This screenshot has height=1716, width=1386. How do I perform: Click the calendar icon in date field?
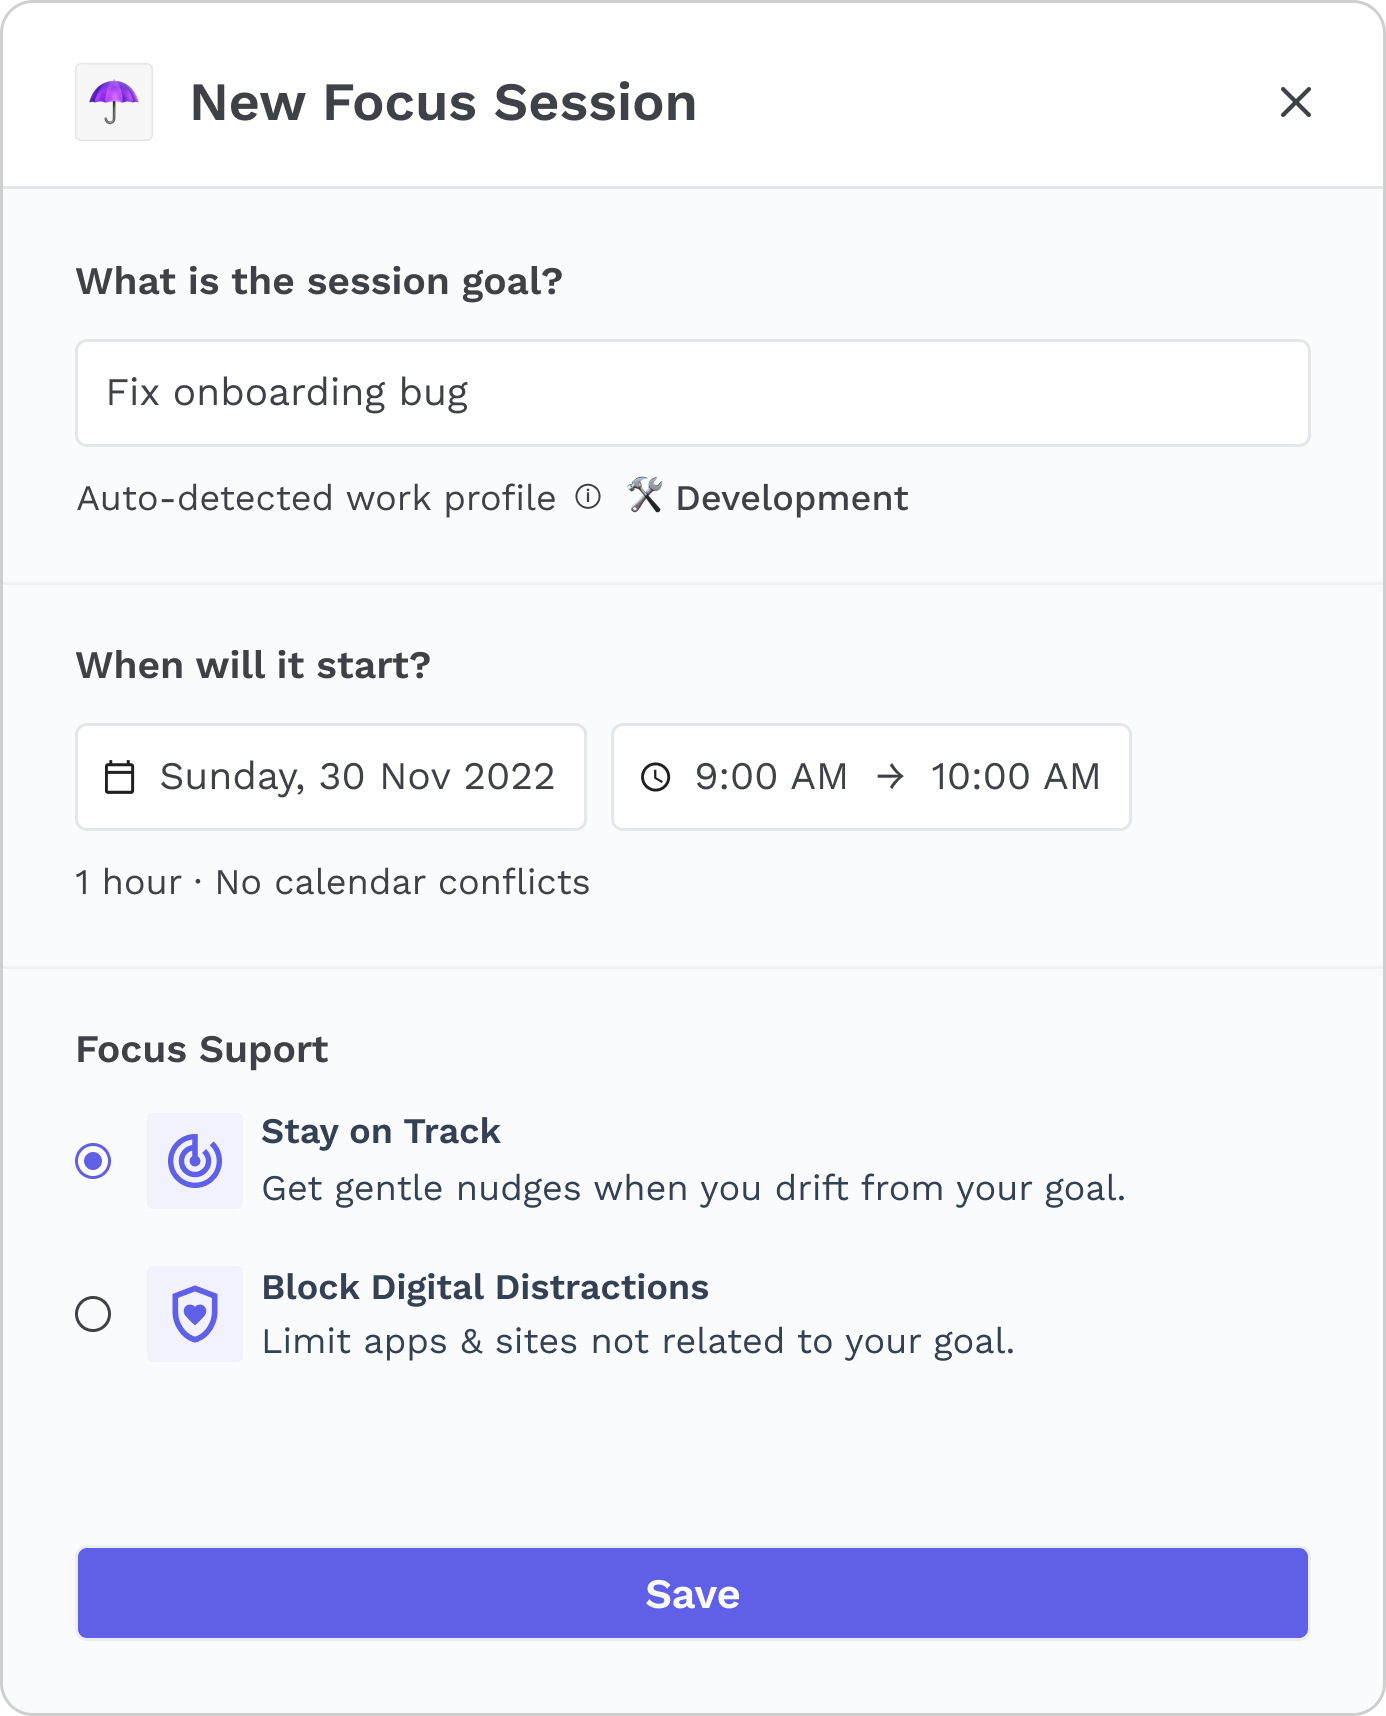click(120, 777)
